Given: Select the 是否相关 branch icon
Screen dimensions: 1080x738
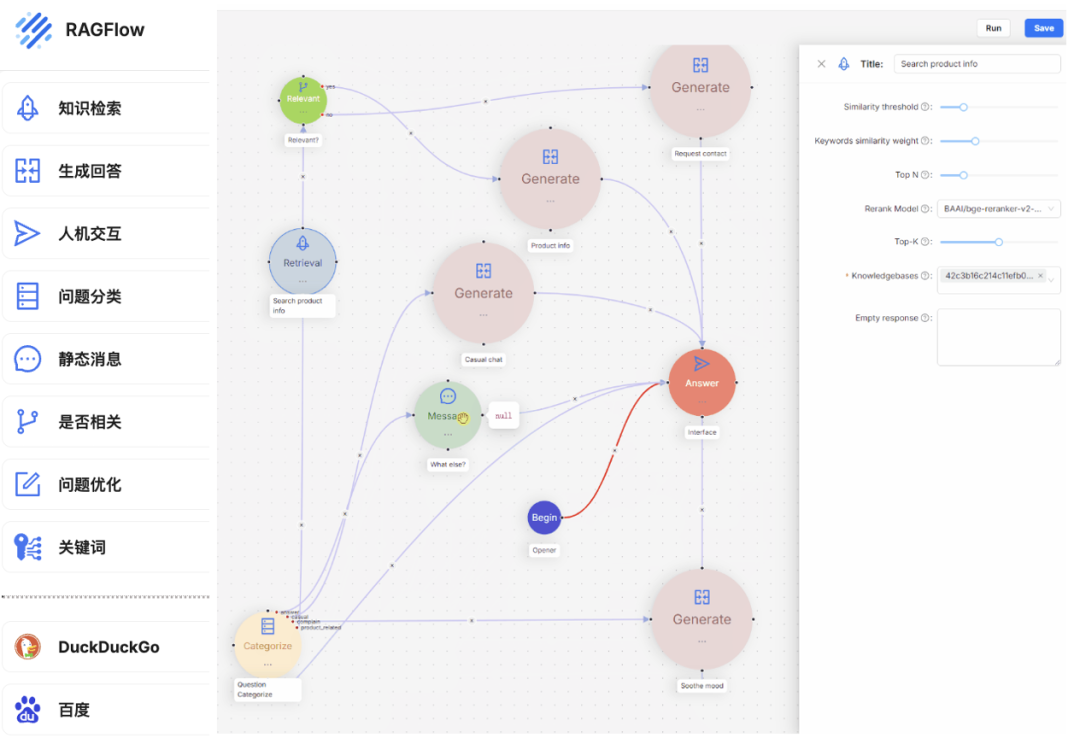Looking at the screenshot, I should click(28, 422).
